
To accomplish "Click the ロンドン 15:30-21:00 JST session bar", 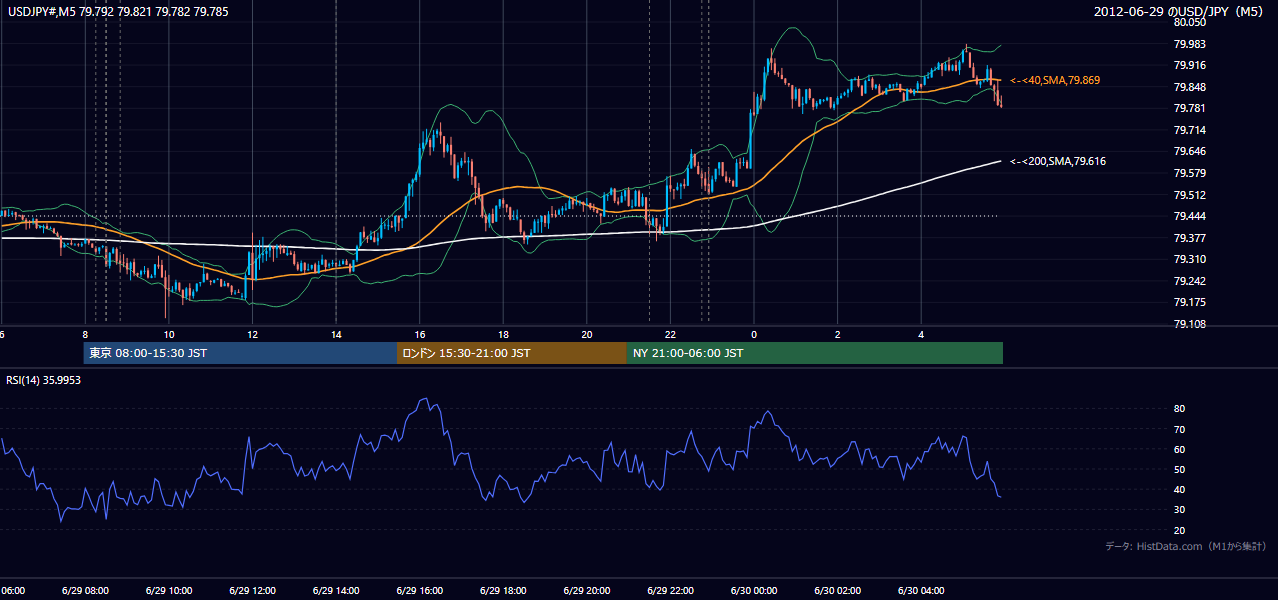I will pos(512,353).
